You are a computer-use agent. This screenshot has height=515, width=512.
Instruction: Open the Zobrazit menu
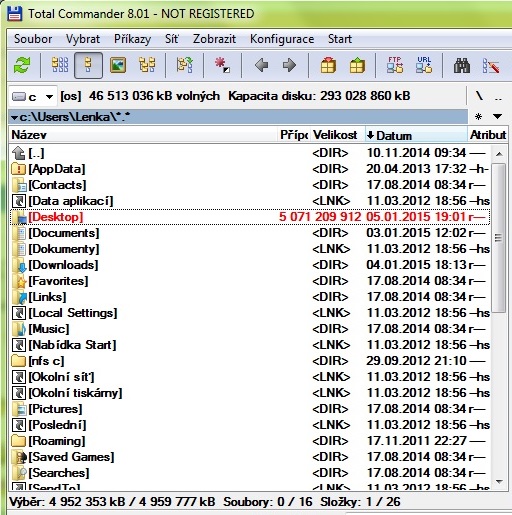click(x=214, y=39)
